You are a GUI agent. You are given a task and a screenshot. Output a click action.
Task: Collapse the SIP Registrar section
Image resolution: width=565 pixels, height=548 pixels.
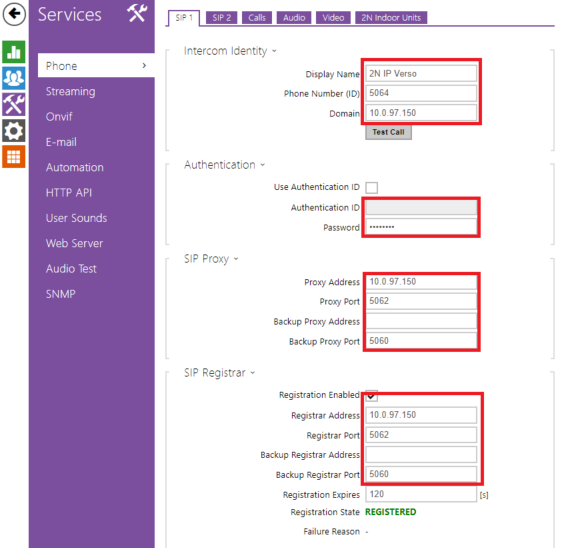(x=253, y=373)
